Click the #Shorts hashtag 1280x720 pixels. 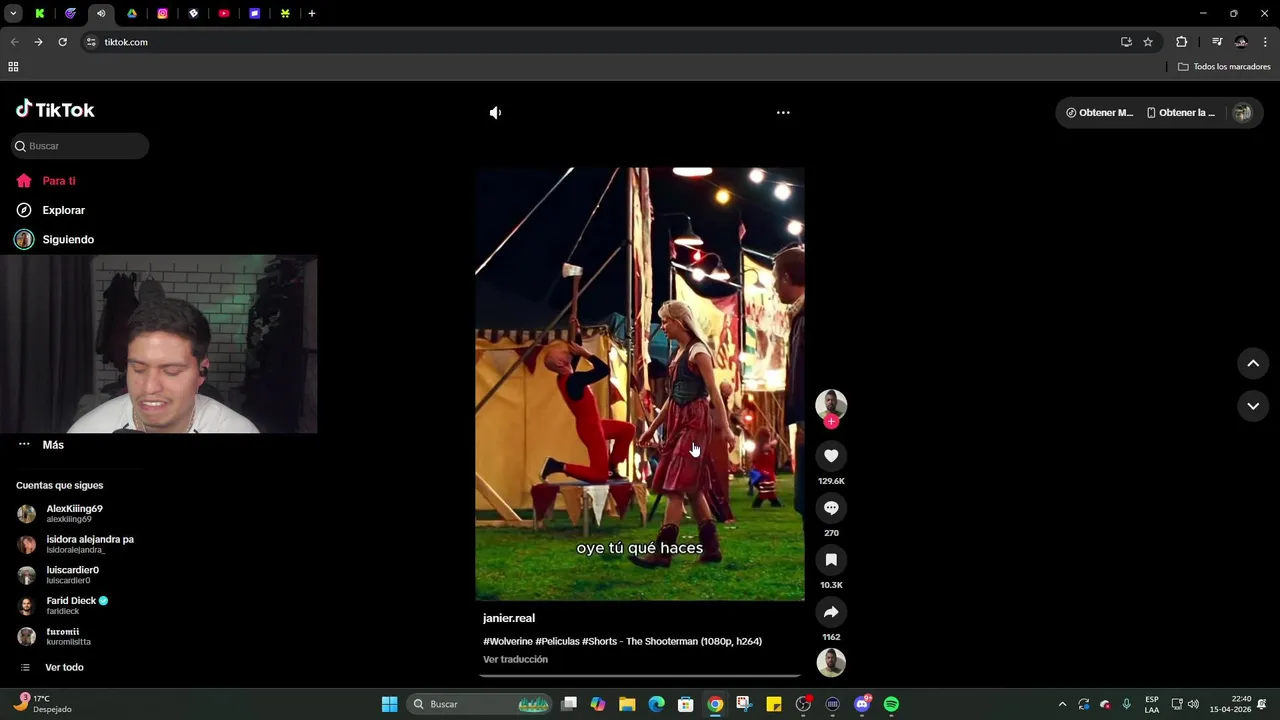coord(599,641)
